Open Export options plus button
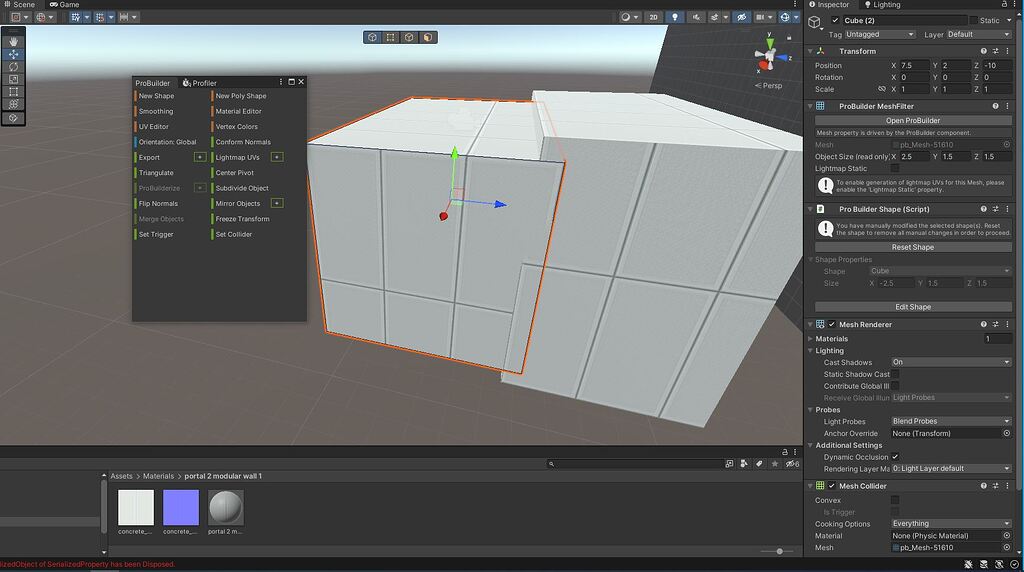The height and width of the screenshot is (572, 1024). coord(200,157)
